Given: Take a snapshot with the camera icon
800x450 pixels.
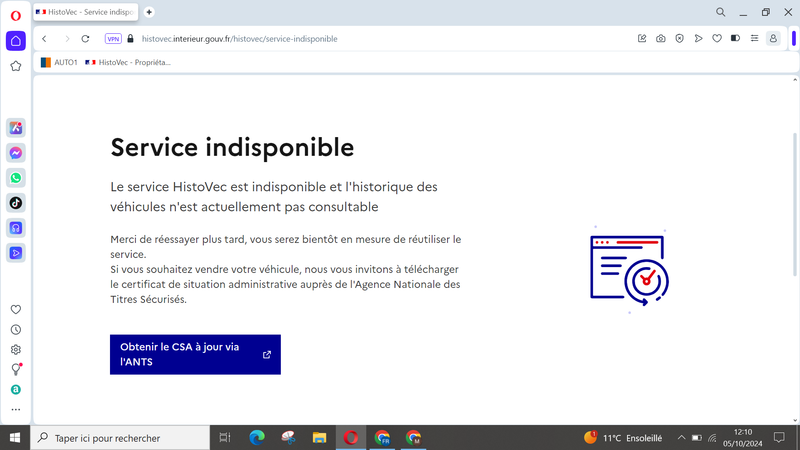Looking at the screenshot, I should (661, 39).
